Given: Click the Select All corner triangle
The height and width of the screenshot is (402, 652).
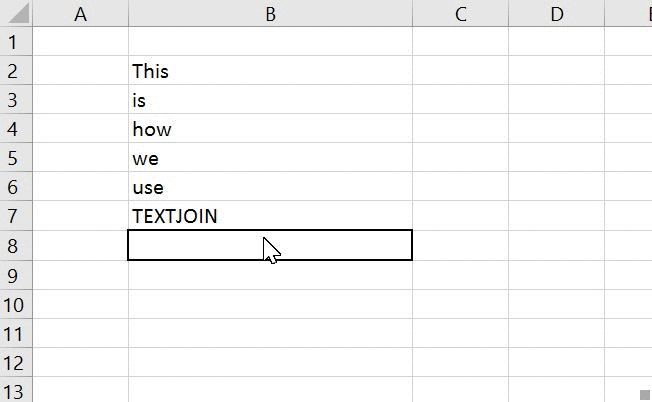Looking at the screenshot, I should tap(17, 14).
